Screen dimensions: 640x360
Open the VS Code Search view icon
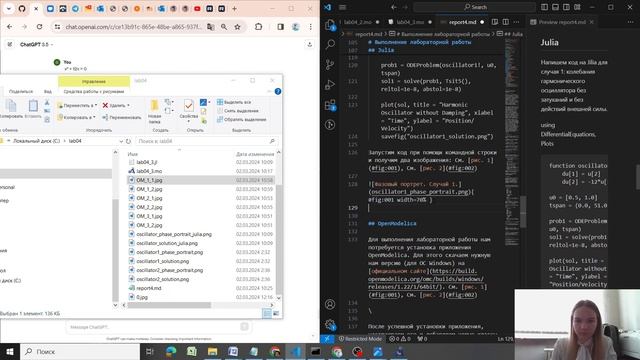point(330,44)
